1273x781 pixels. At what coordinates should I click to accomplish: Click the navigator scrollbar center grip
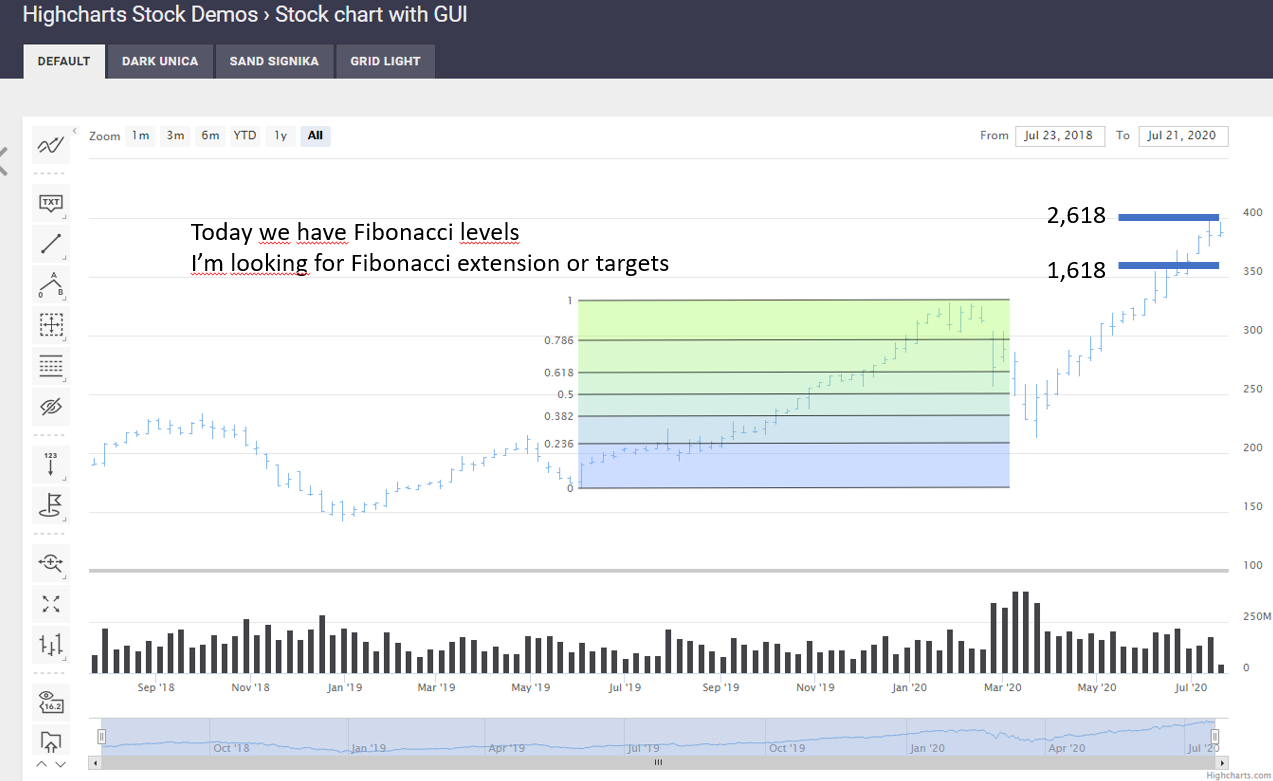[x=658, y=762]
